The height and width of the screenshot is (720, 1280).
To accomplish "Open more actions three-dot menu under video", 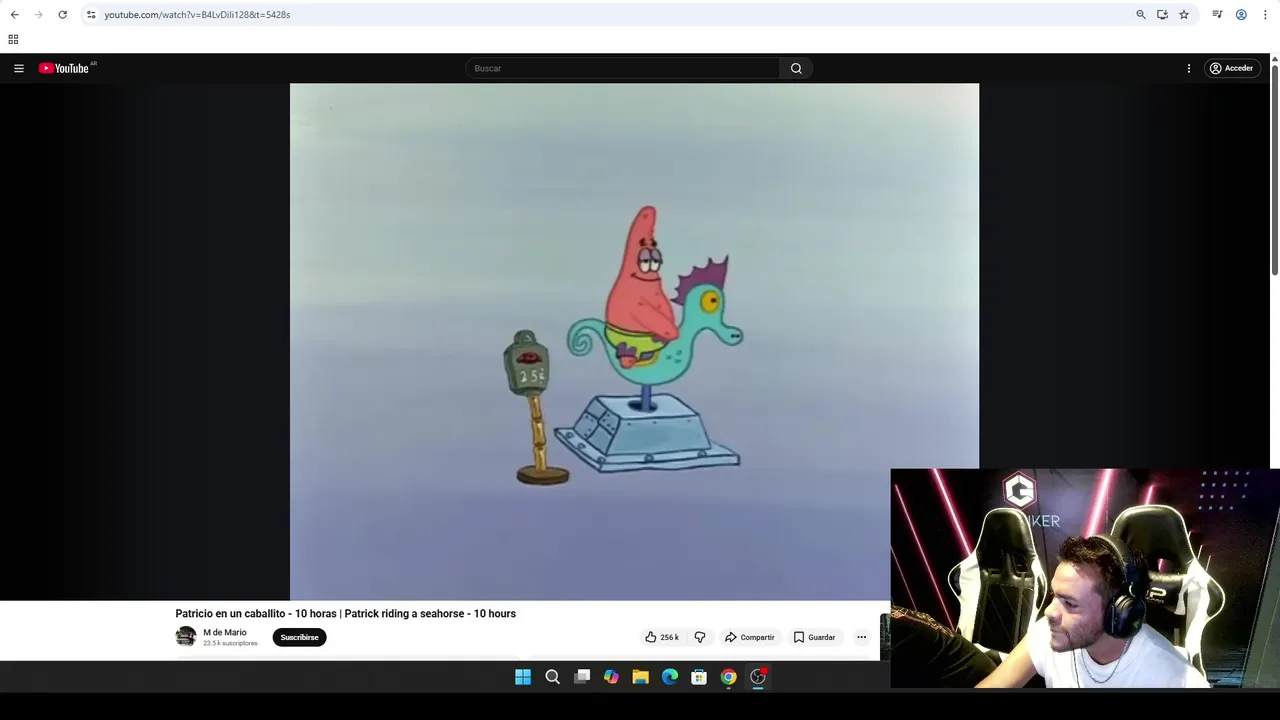I will [x=861, y=637].
